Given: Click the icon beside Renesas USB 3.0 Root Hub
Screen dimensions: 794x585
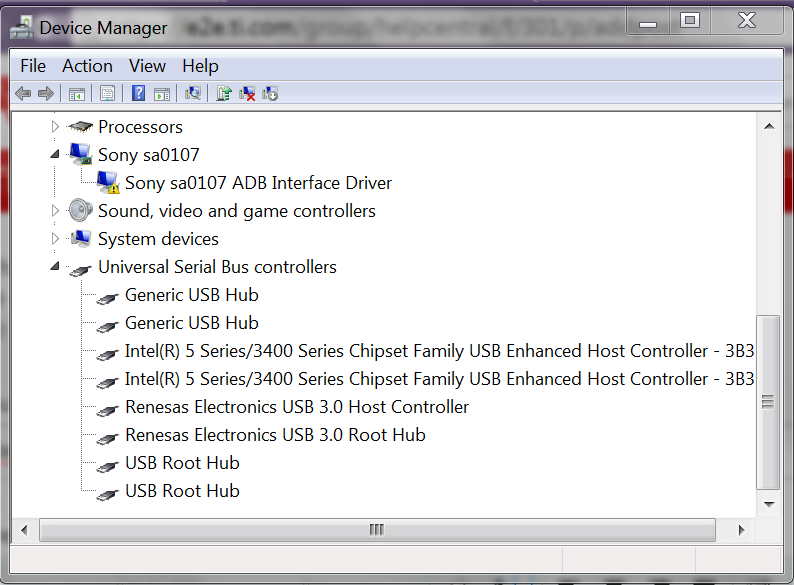Looking at the screenshot, I should tap(107, 438).
